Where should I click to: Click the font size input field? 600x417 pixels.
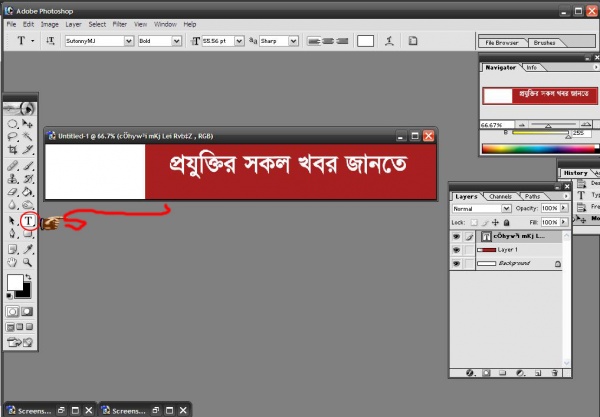(222, 42)
